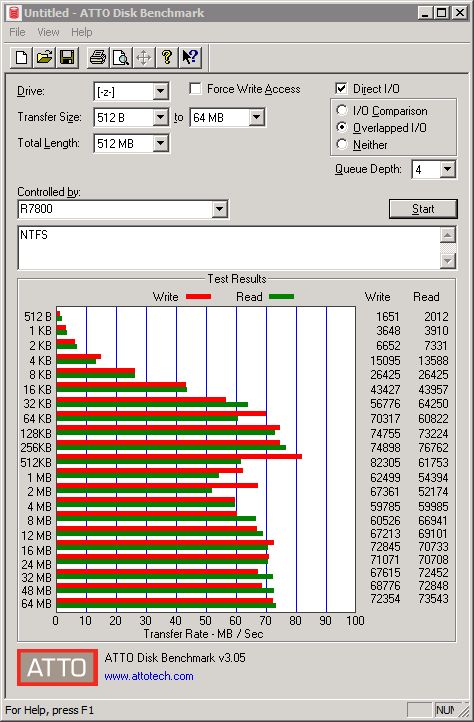Visit the www.attotech.com link
The width and height of the screenshot is (474, 722).
pyautogui.click(x=149, y=676)
